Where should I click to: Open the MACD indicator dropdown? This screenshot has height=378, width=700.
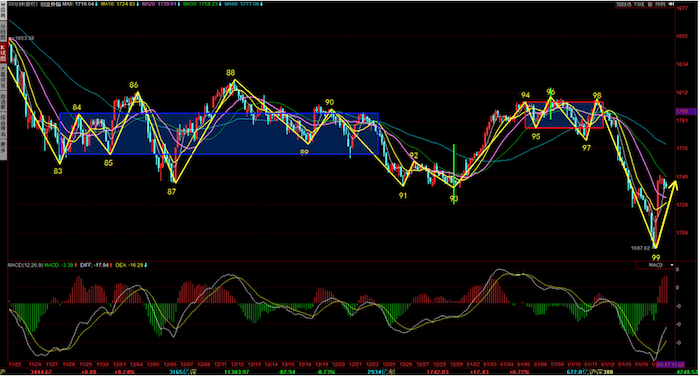(x=656, y=265)
